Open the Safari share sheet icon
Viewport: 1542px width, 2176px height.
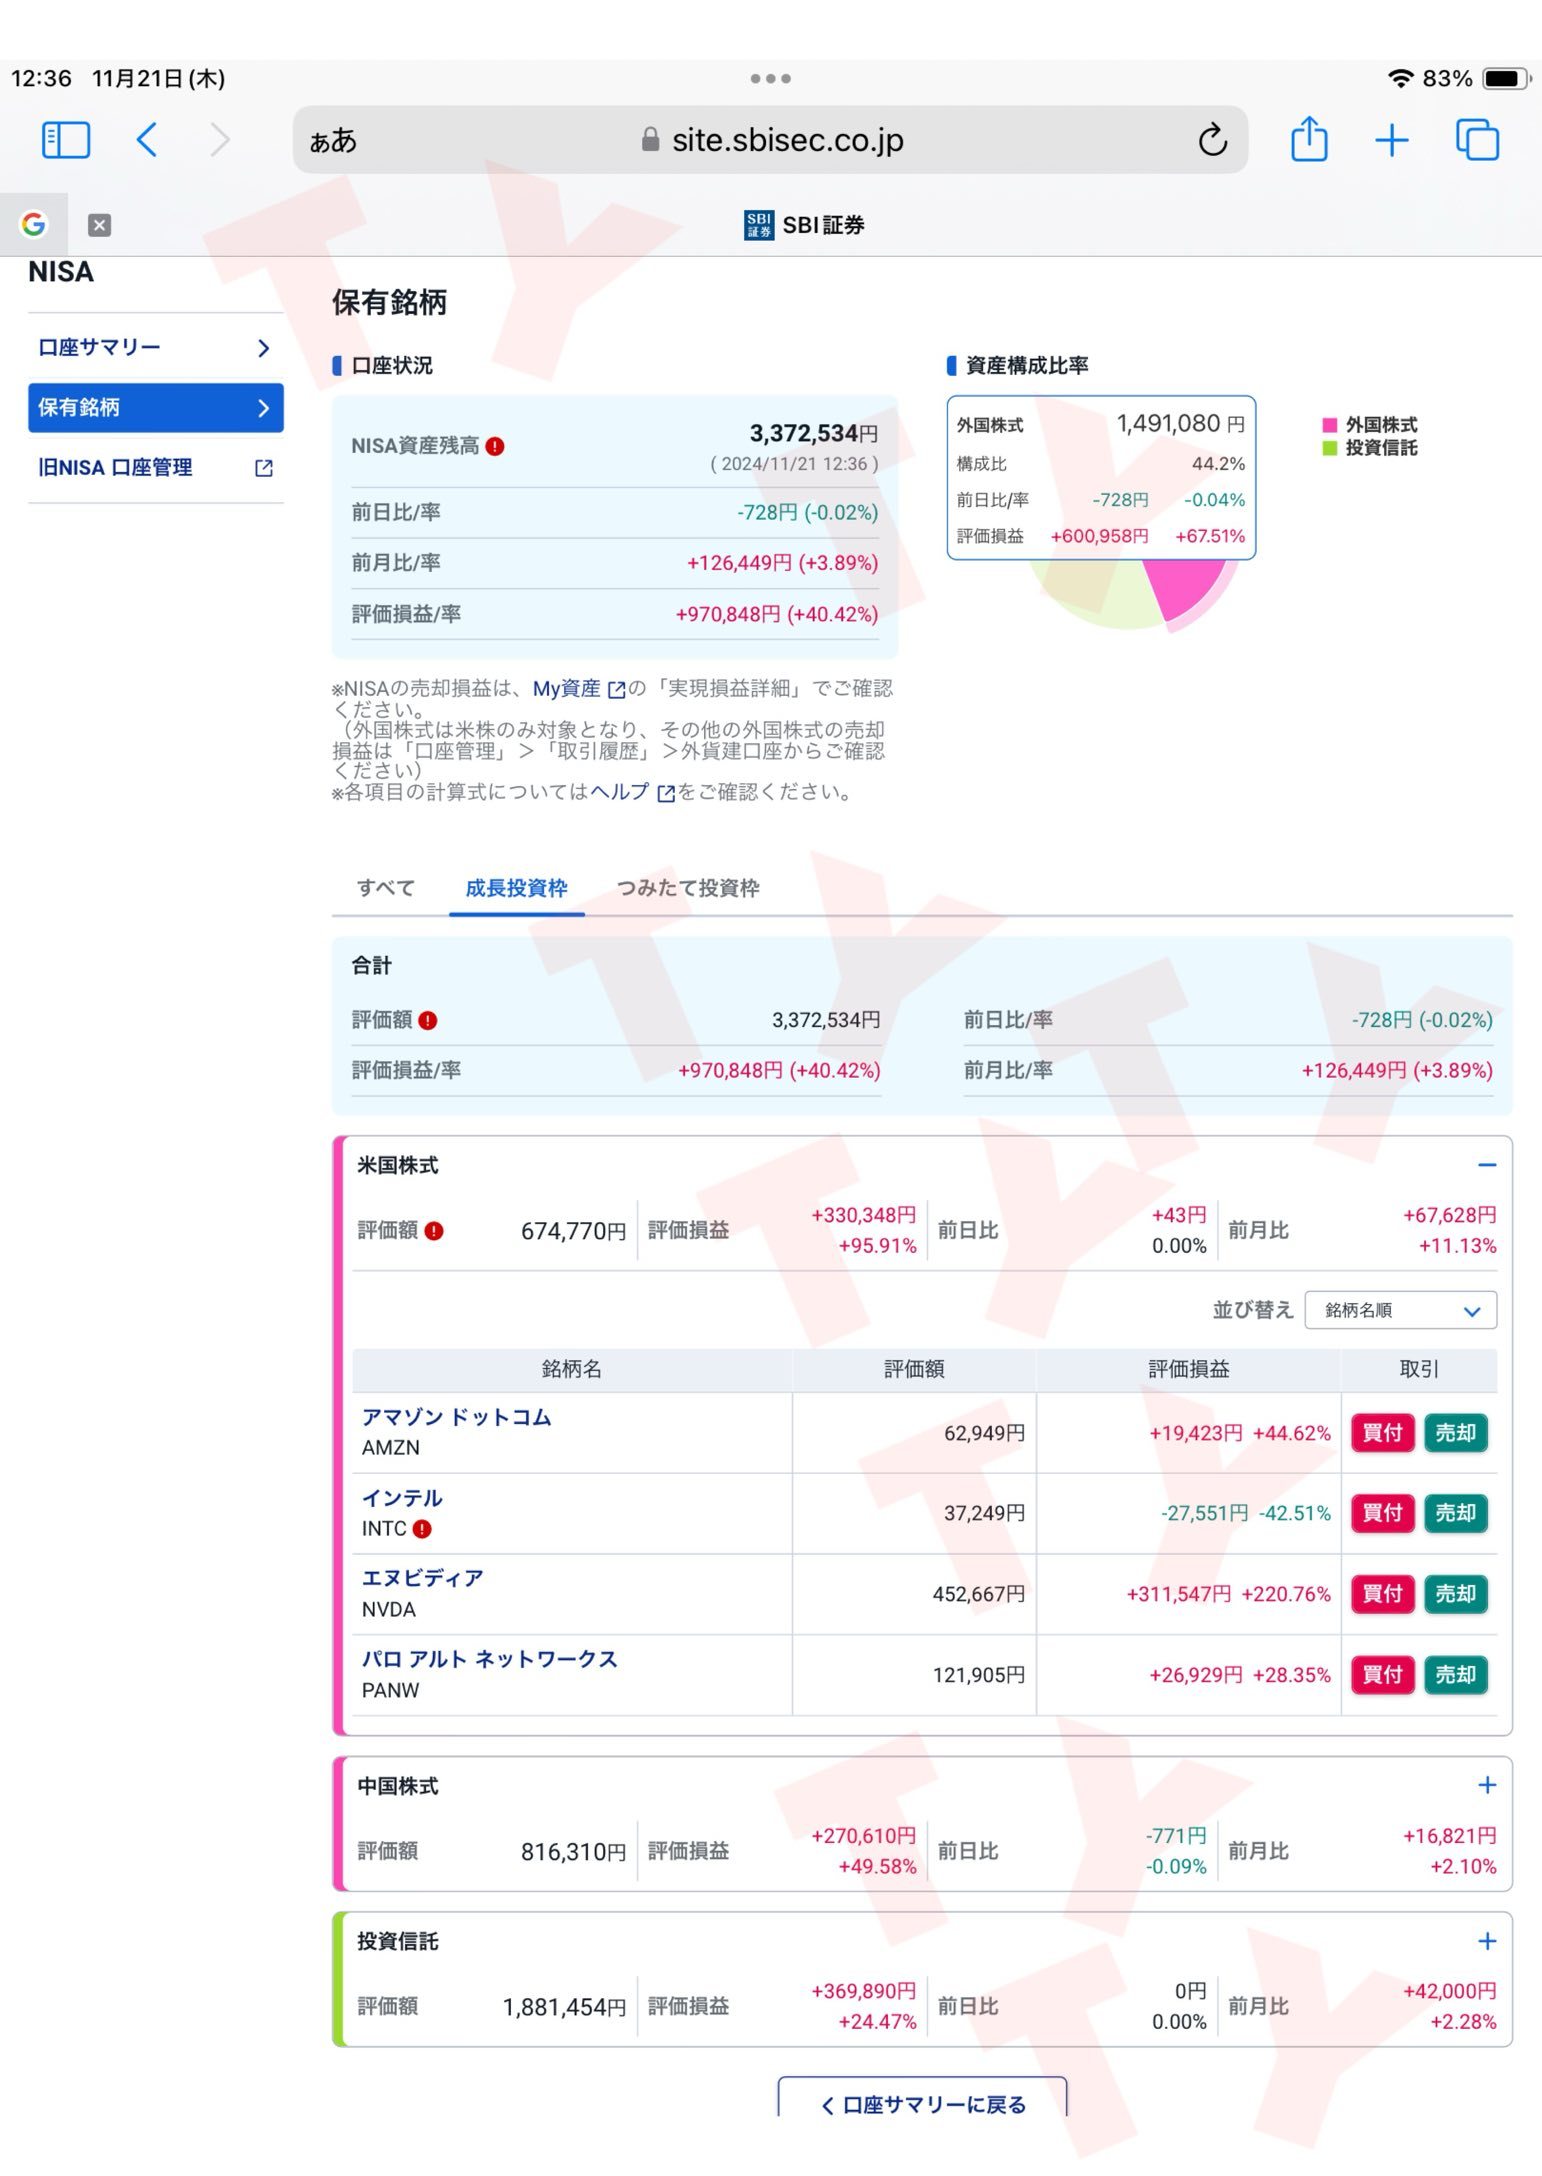click(x=1309, y=138)
